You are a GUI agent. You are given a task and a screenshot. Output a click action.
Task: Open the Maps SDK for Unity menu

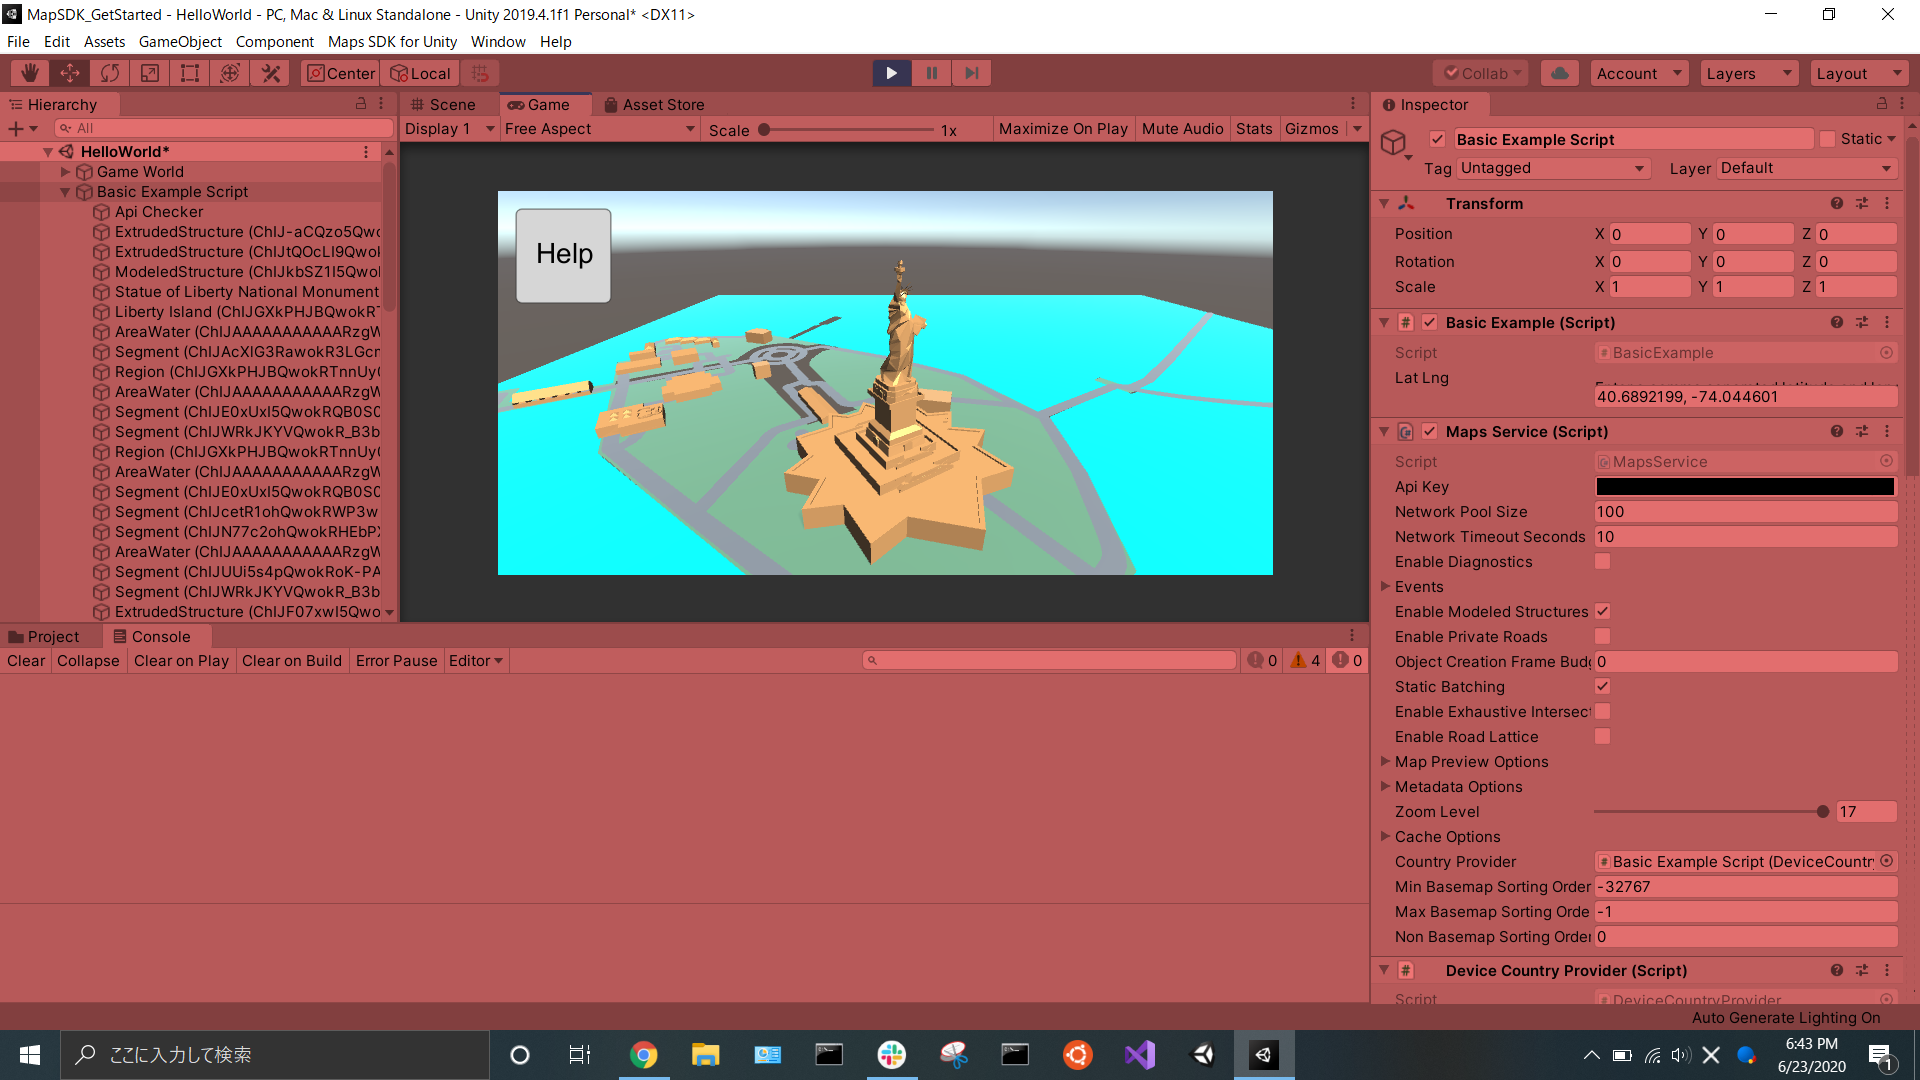[392, 42]
